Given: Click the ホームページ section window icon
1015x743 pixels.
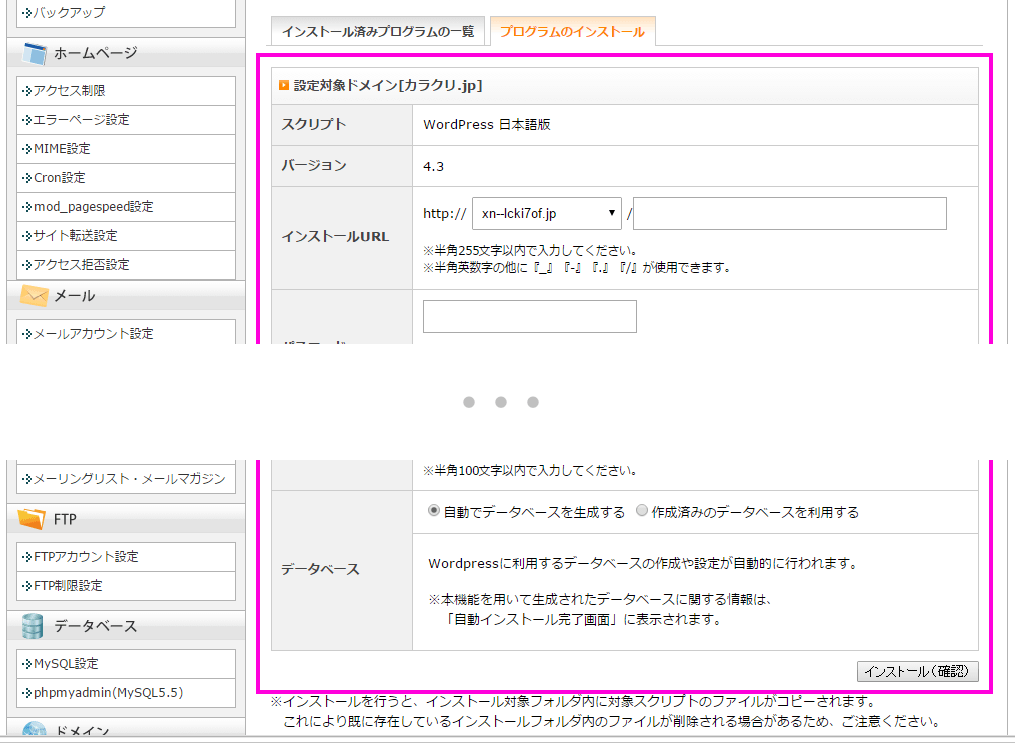Looking at the screenshot, I should tap(34, 53).
